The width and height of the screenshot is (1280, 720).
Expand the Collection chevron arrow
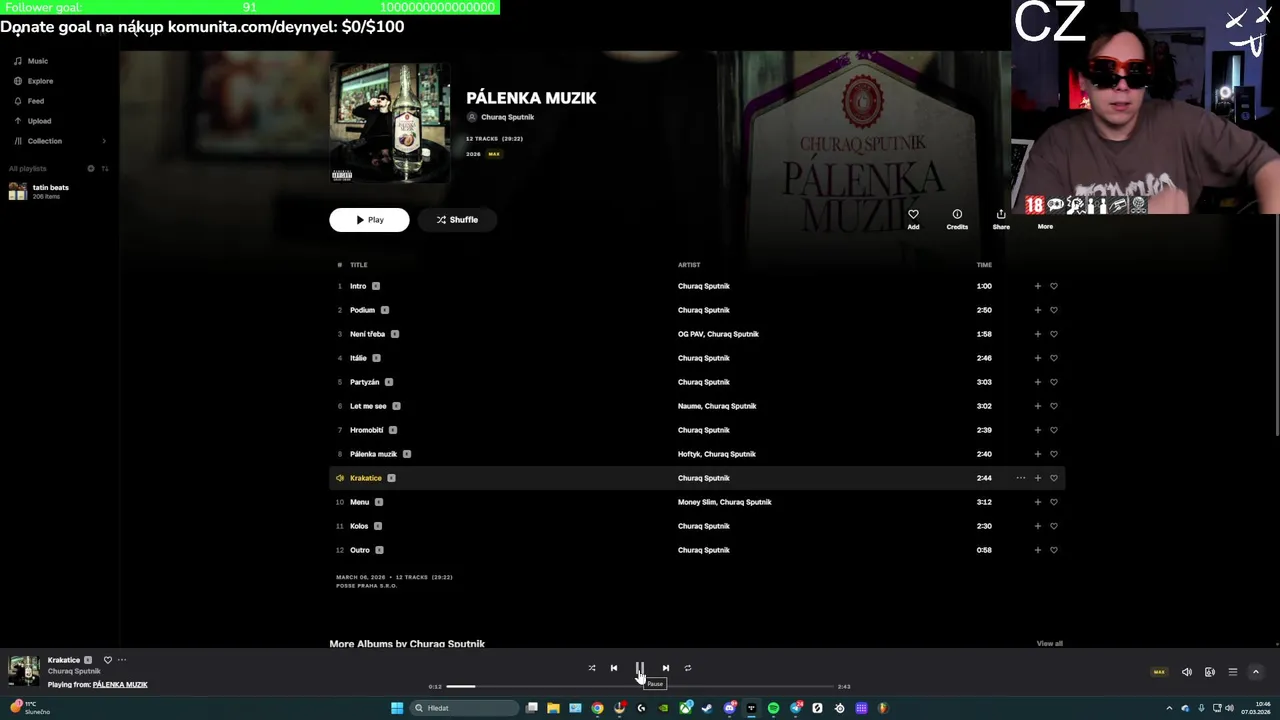[x=104, y=141]
